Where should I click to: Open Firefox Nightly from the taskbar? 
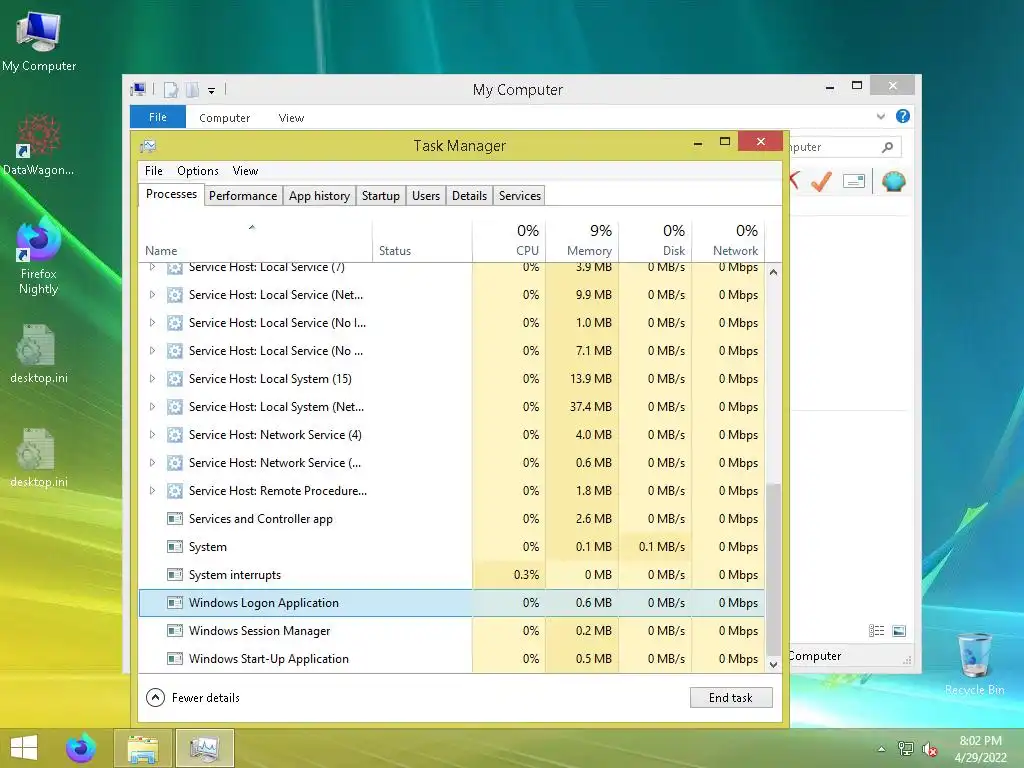click(81, 748)
